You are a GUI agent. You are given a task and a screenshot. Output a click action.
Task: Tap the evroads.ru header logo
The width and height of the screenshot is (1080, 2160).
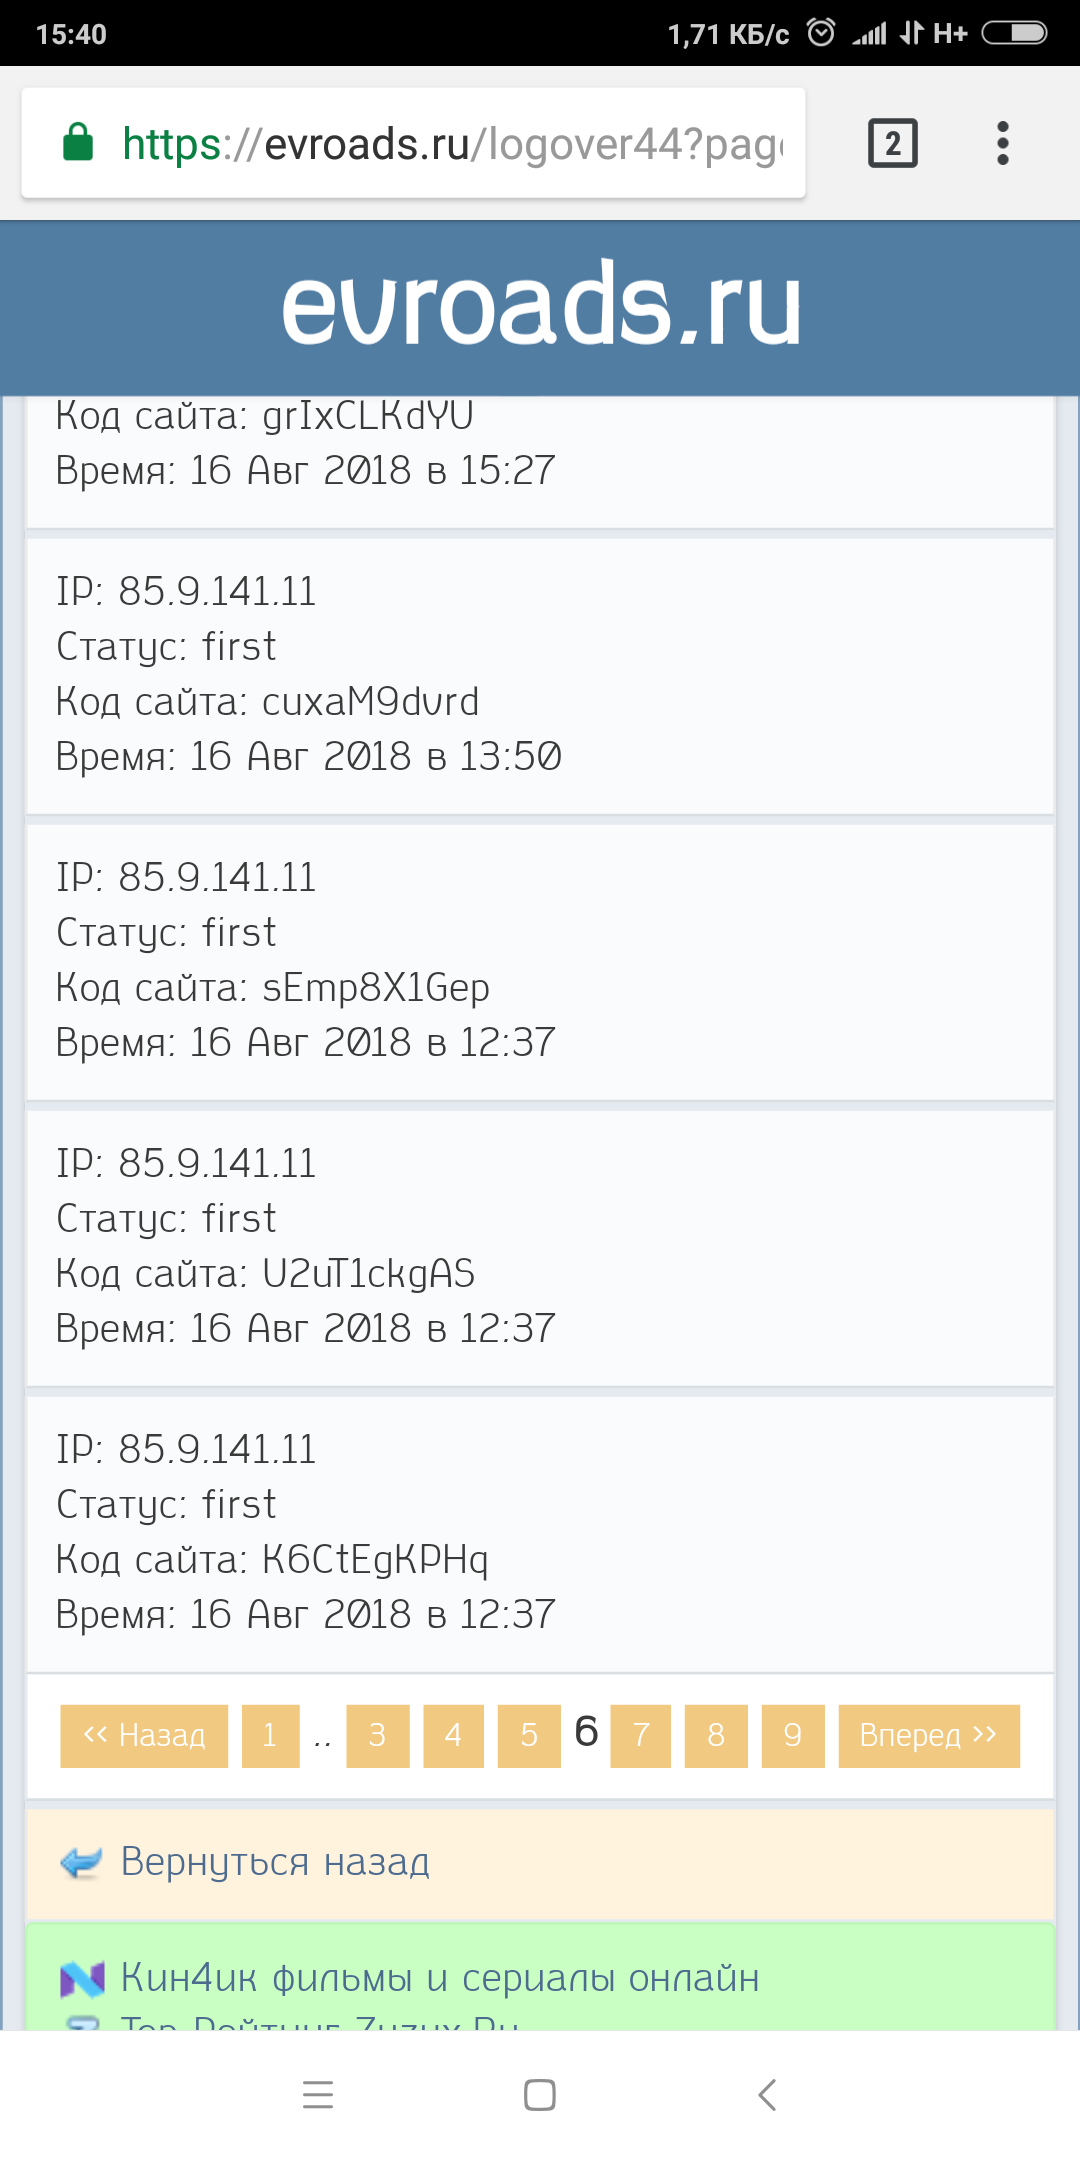click(x=540, y=306)
